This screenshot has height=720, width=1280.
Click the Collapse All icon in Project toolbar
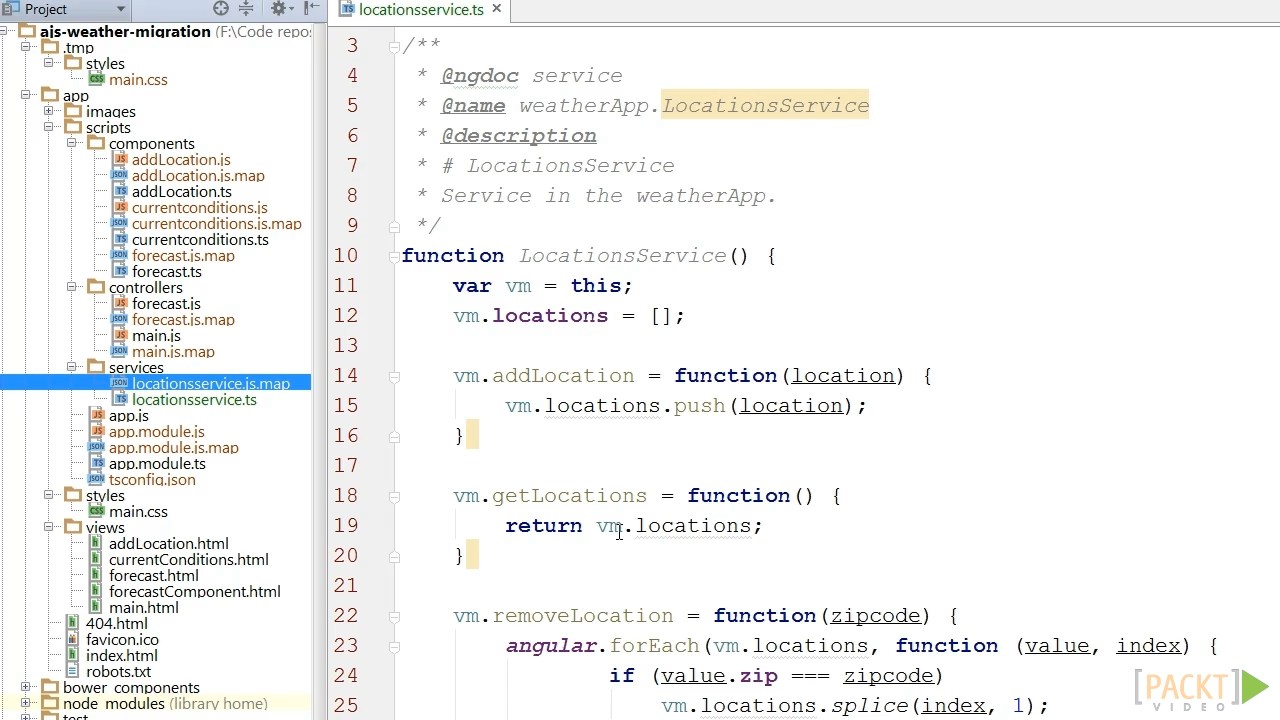(x=245, y=9)
